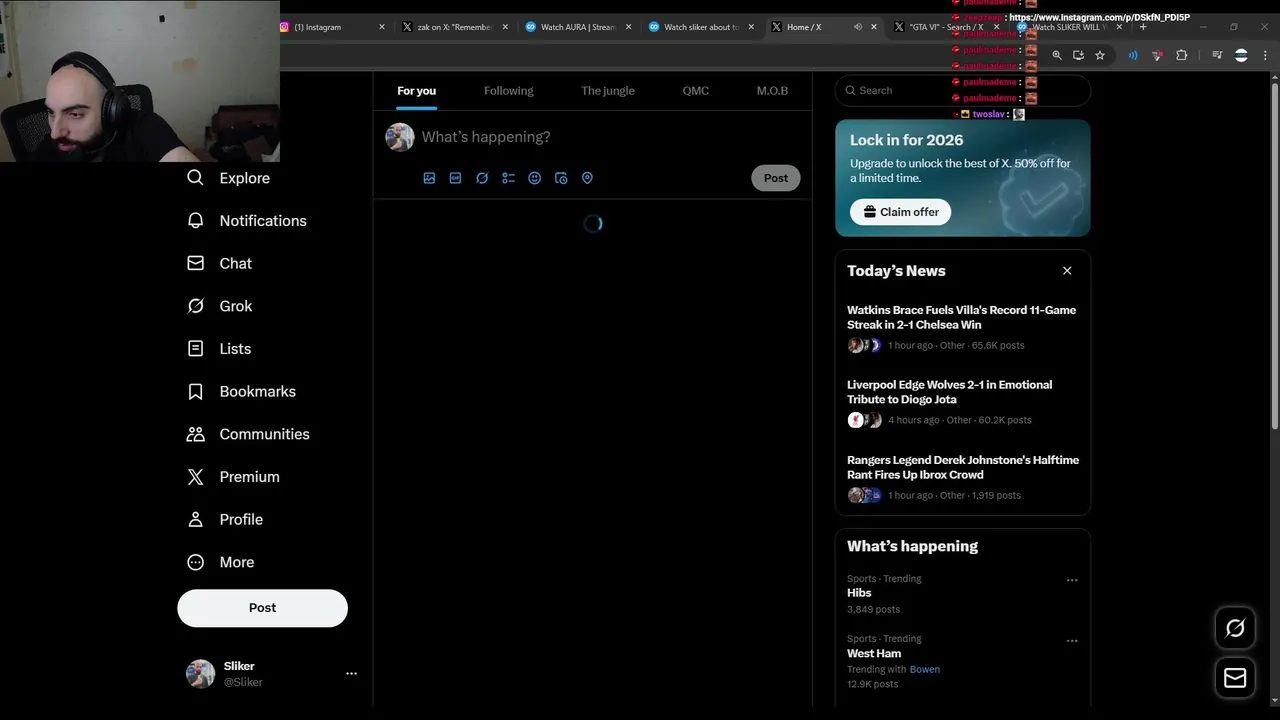The height and width of the screenshot is (720, 1280).
Task: Open the floating Grok button at bottom right
Action: (x=1235, y=628)
